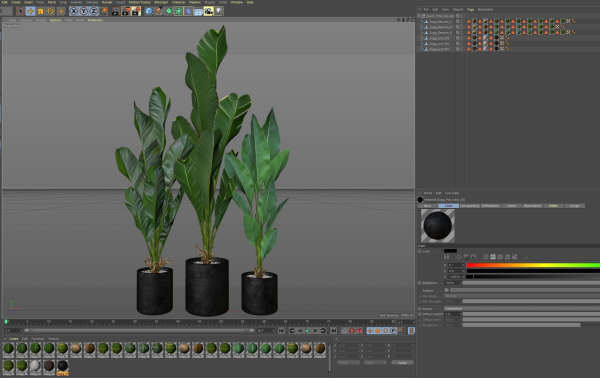Go to start of timeline
Screen dimensions: 600x378
(281, 331)
